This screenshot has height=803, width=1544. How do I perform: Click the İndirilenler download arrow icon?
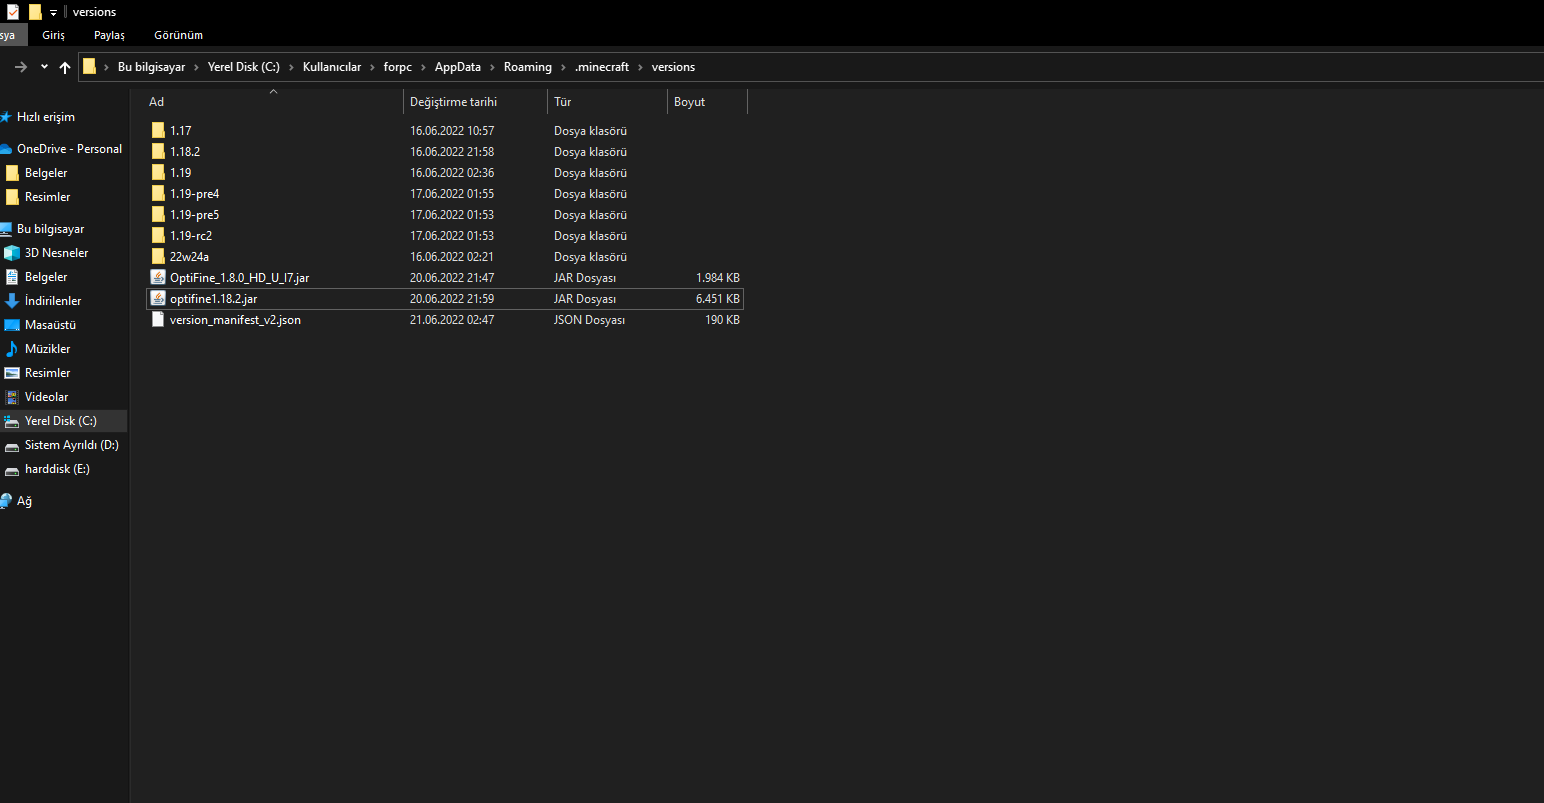tap(12, 301)
